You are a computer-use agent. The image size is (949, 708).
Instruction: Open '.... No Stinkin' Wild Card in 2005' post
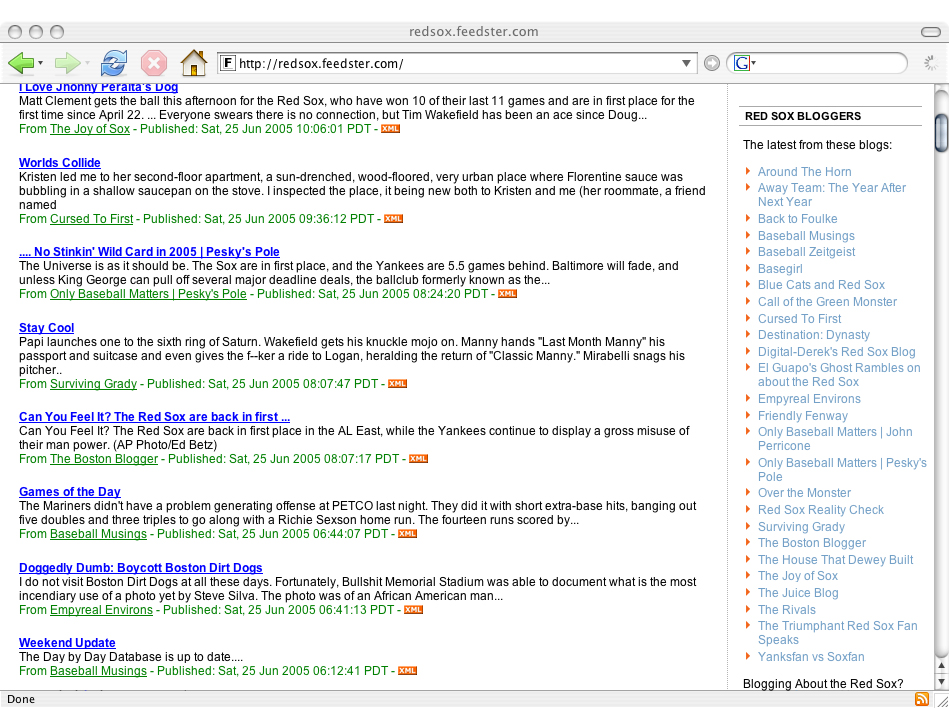(149, 252)
